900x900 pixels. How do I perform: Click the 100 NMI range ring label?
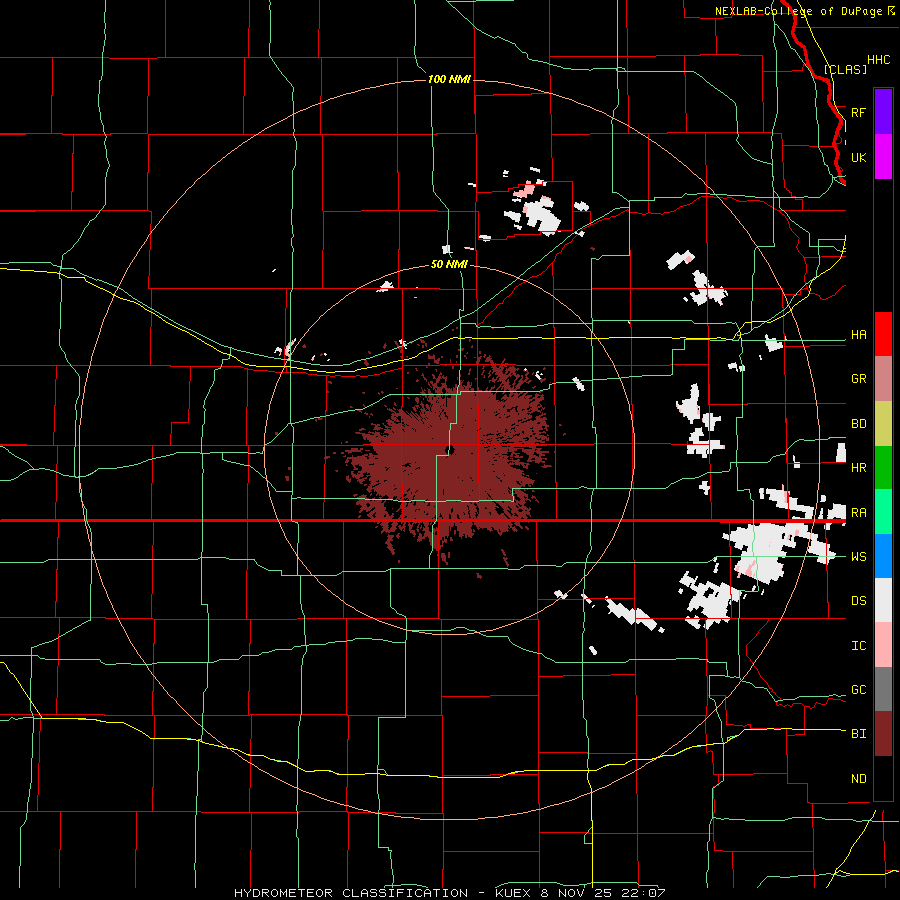point(449,79)
